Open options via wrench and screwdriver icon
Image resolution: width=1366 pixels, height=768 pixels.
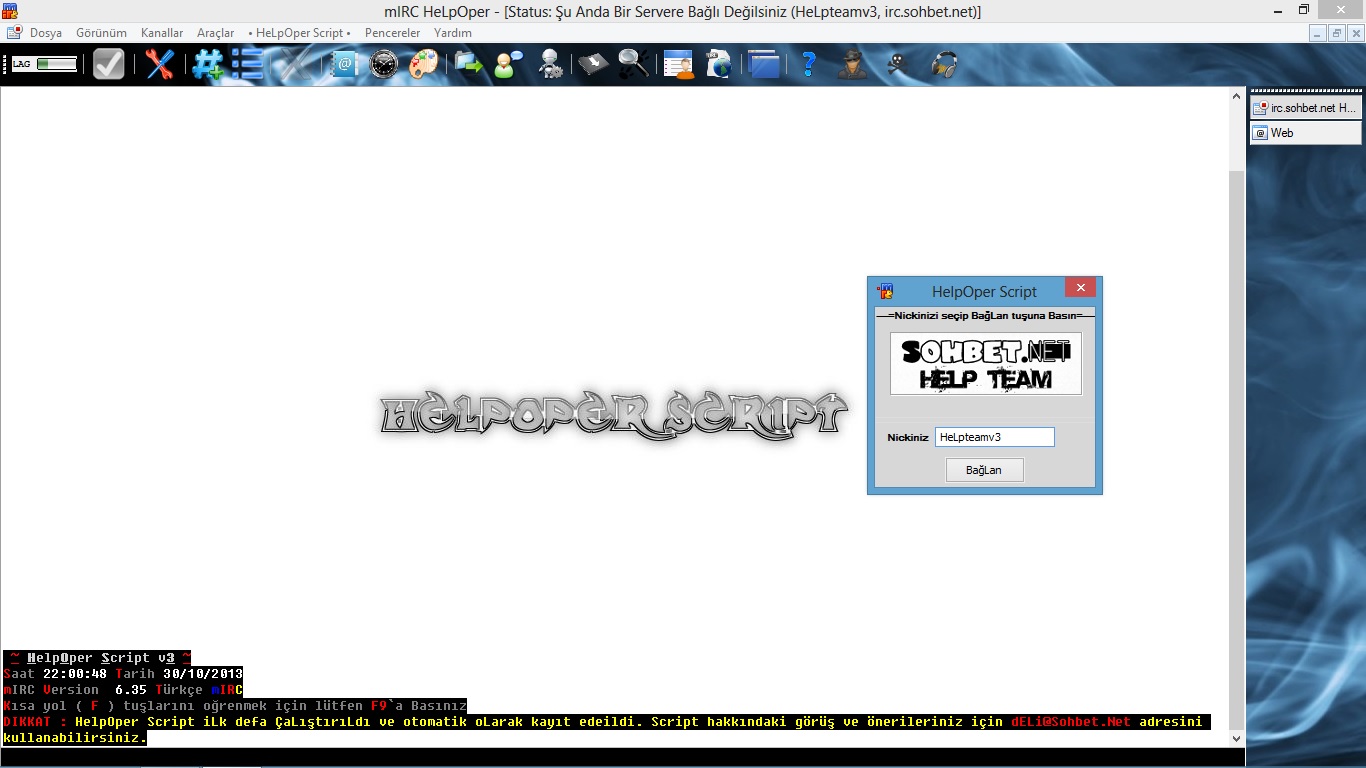click(x=159, y=64)
